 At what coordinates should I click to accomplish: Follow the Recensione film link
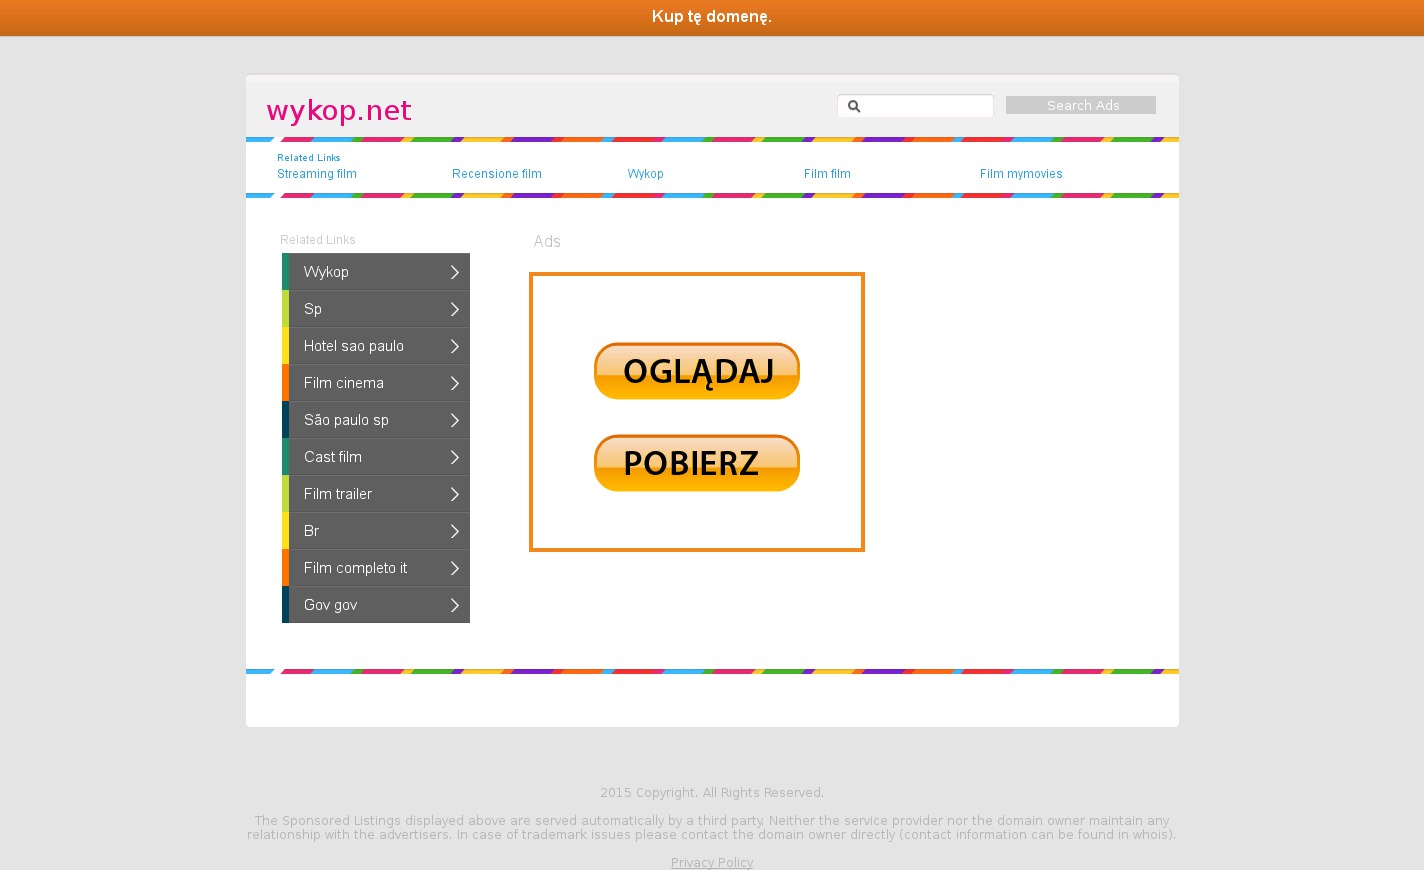click(x=497, y=174)
